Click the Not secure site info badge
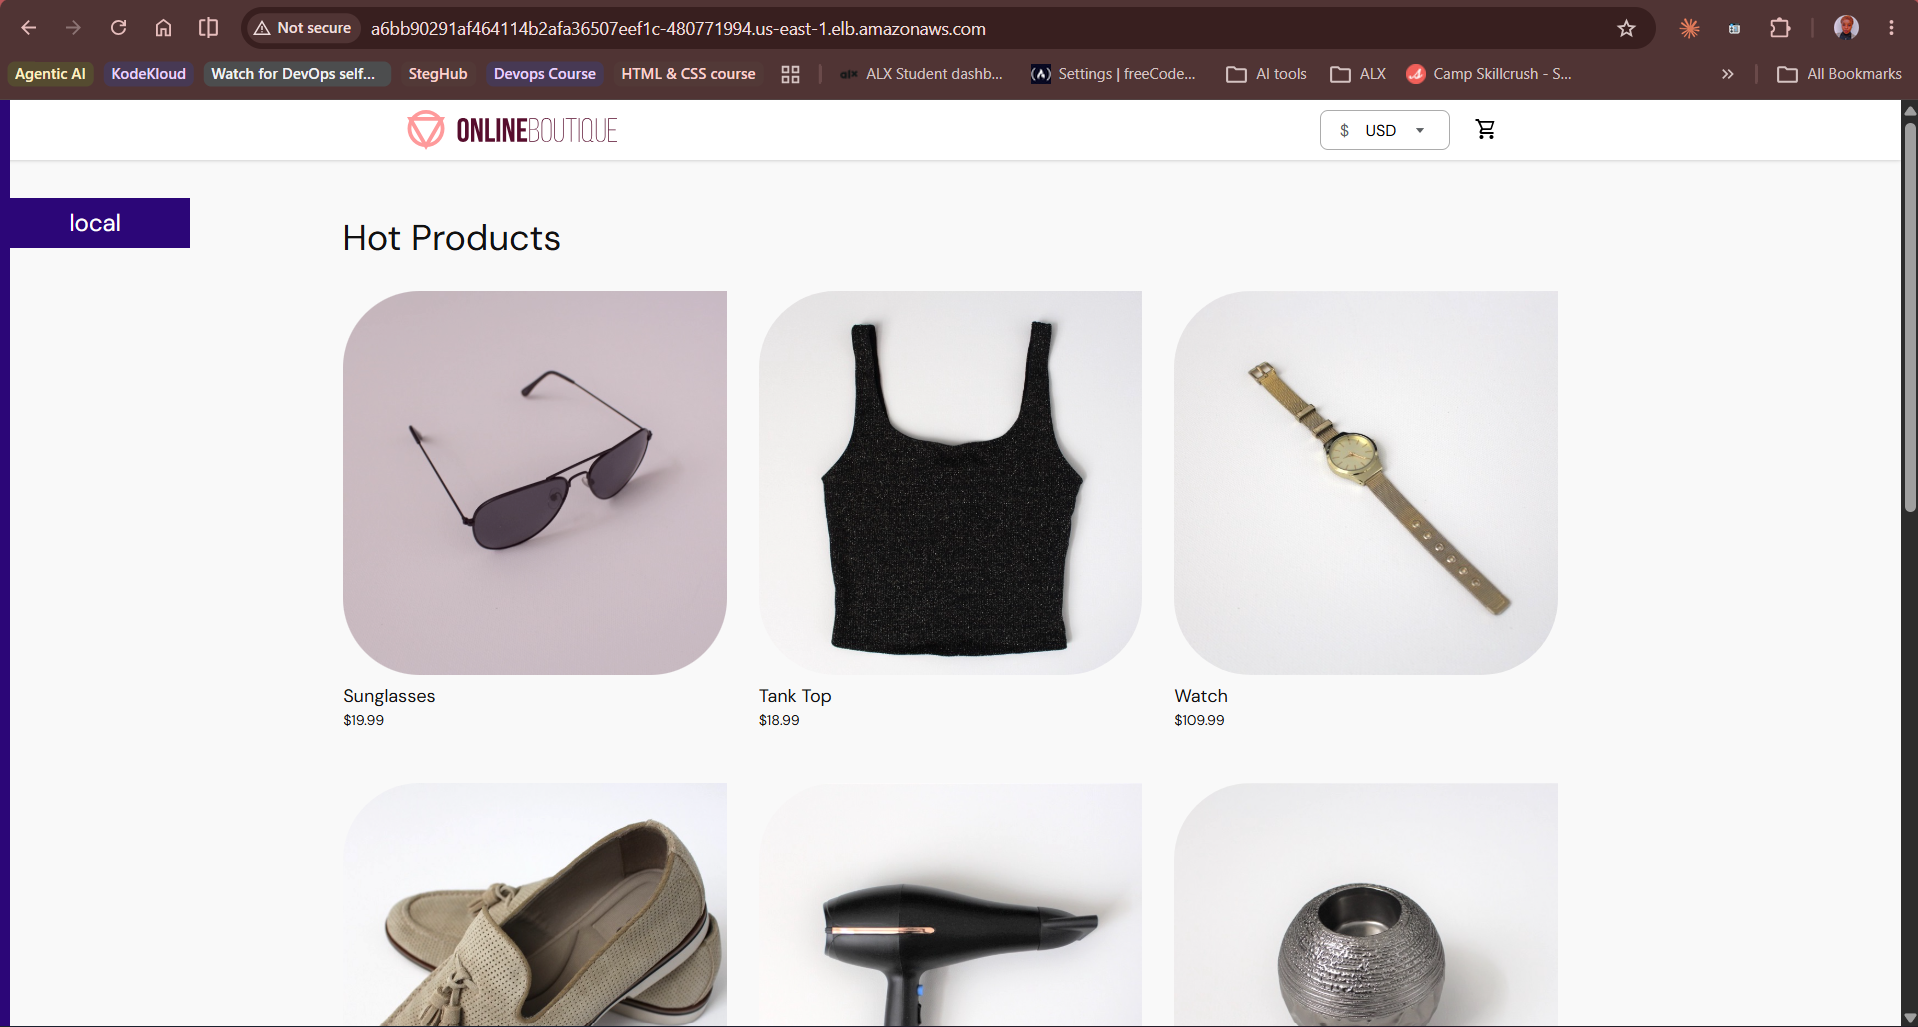This screenshot has width=1918, height=1027. pos(303,28)
